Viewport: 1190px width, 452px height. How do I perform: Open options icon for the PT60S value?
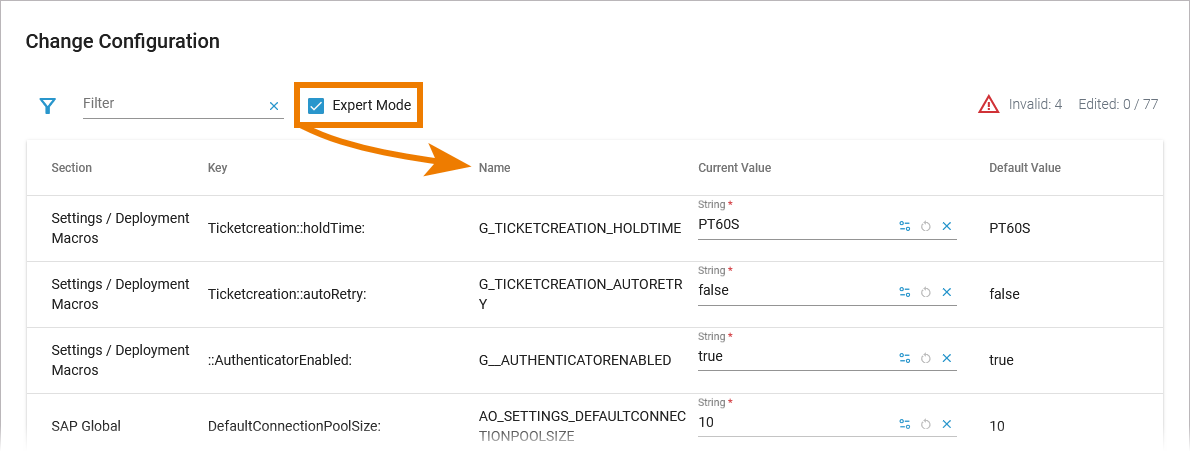905,226
